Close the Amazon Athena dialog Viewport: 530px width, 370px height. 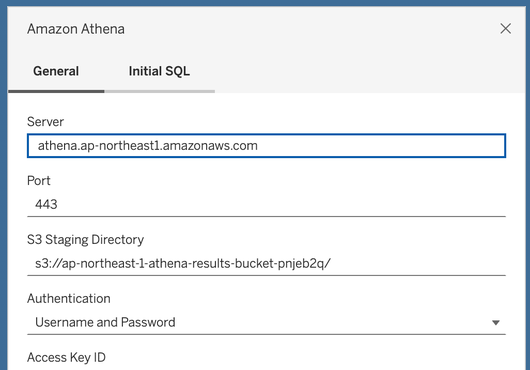[505, 29]
